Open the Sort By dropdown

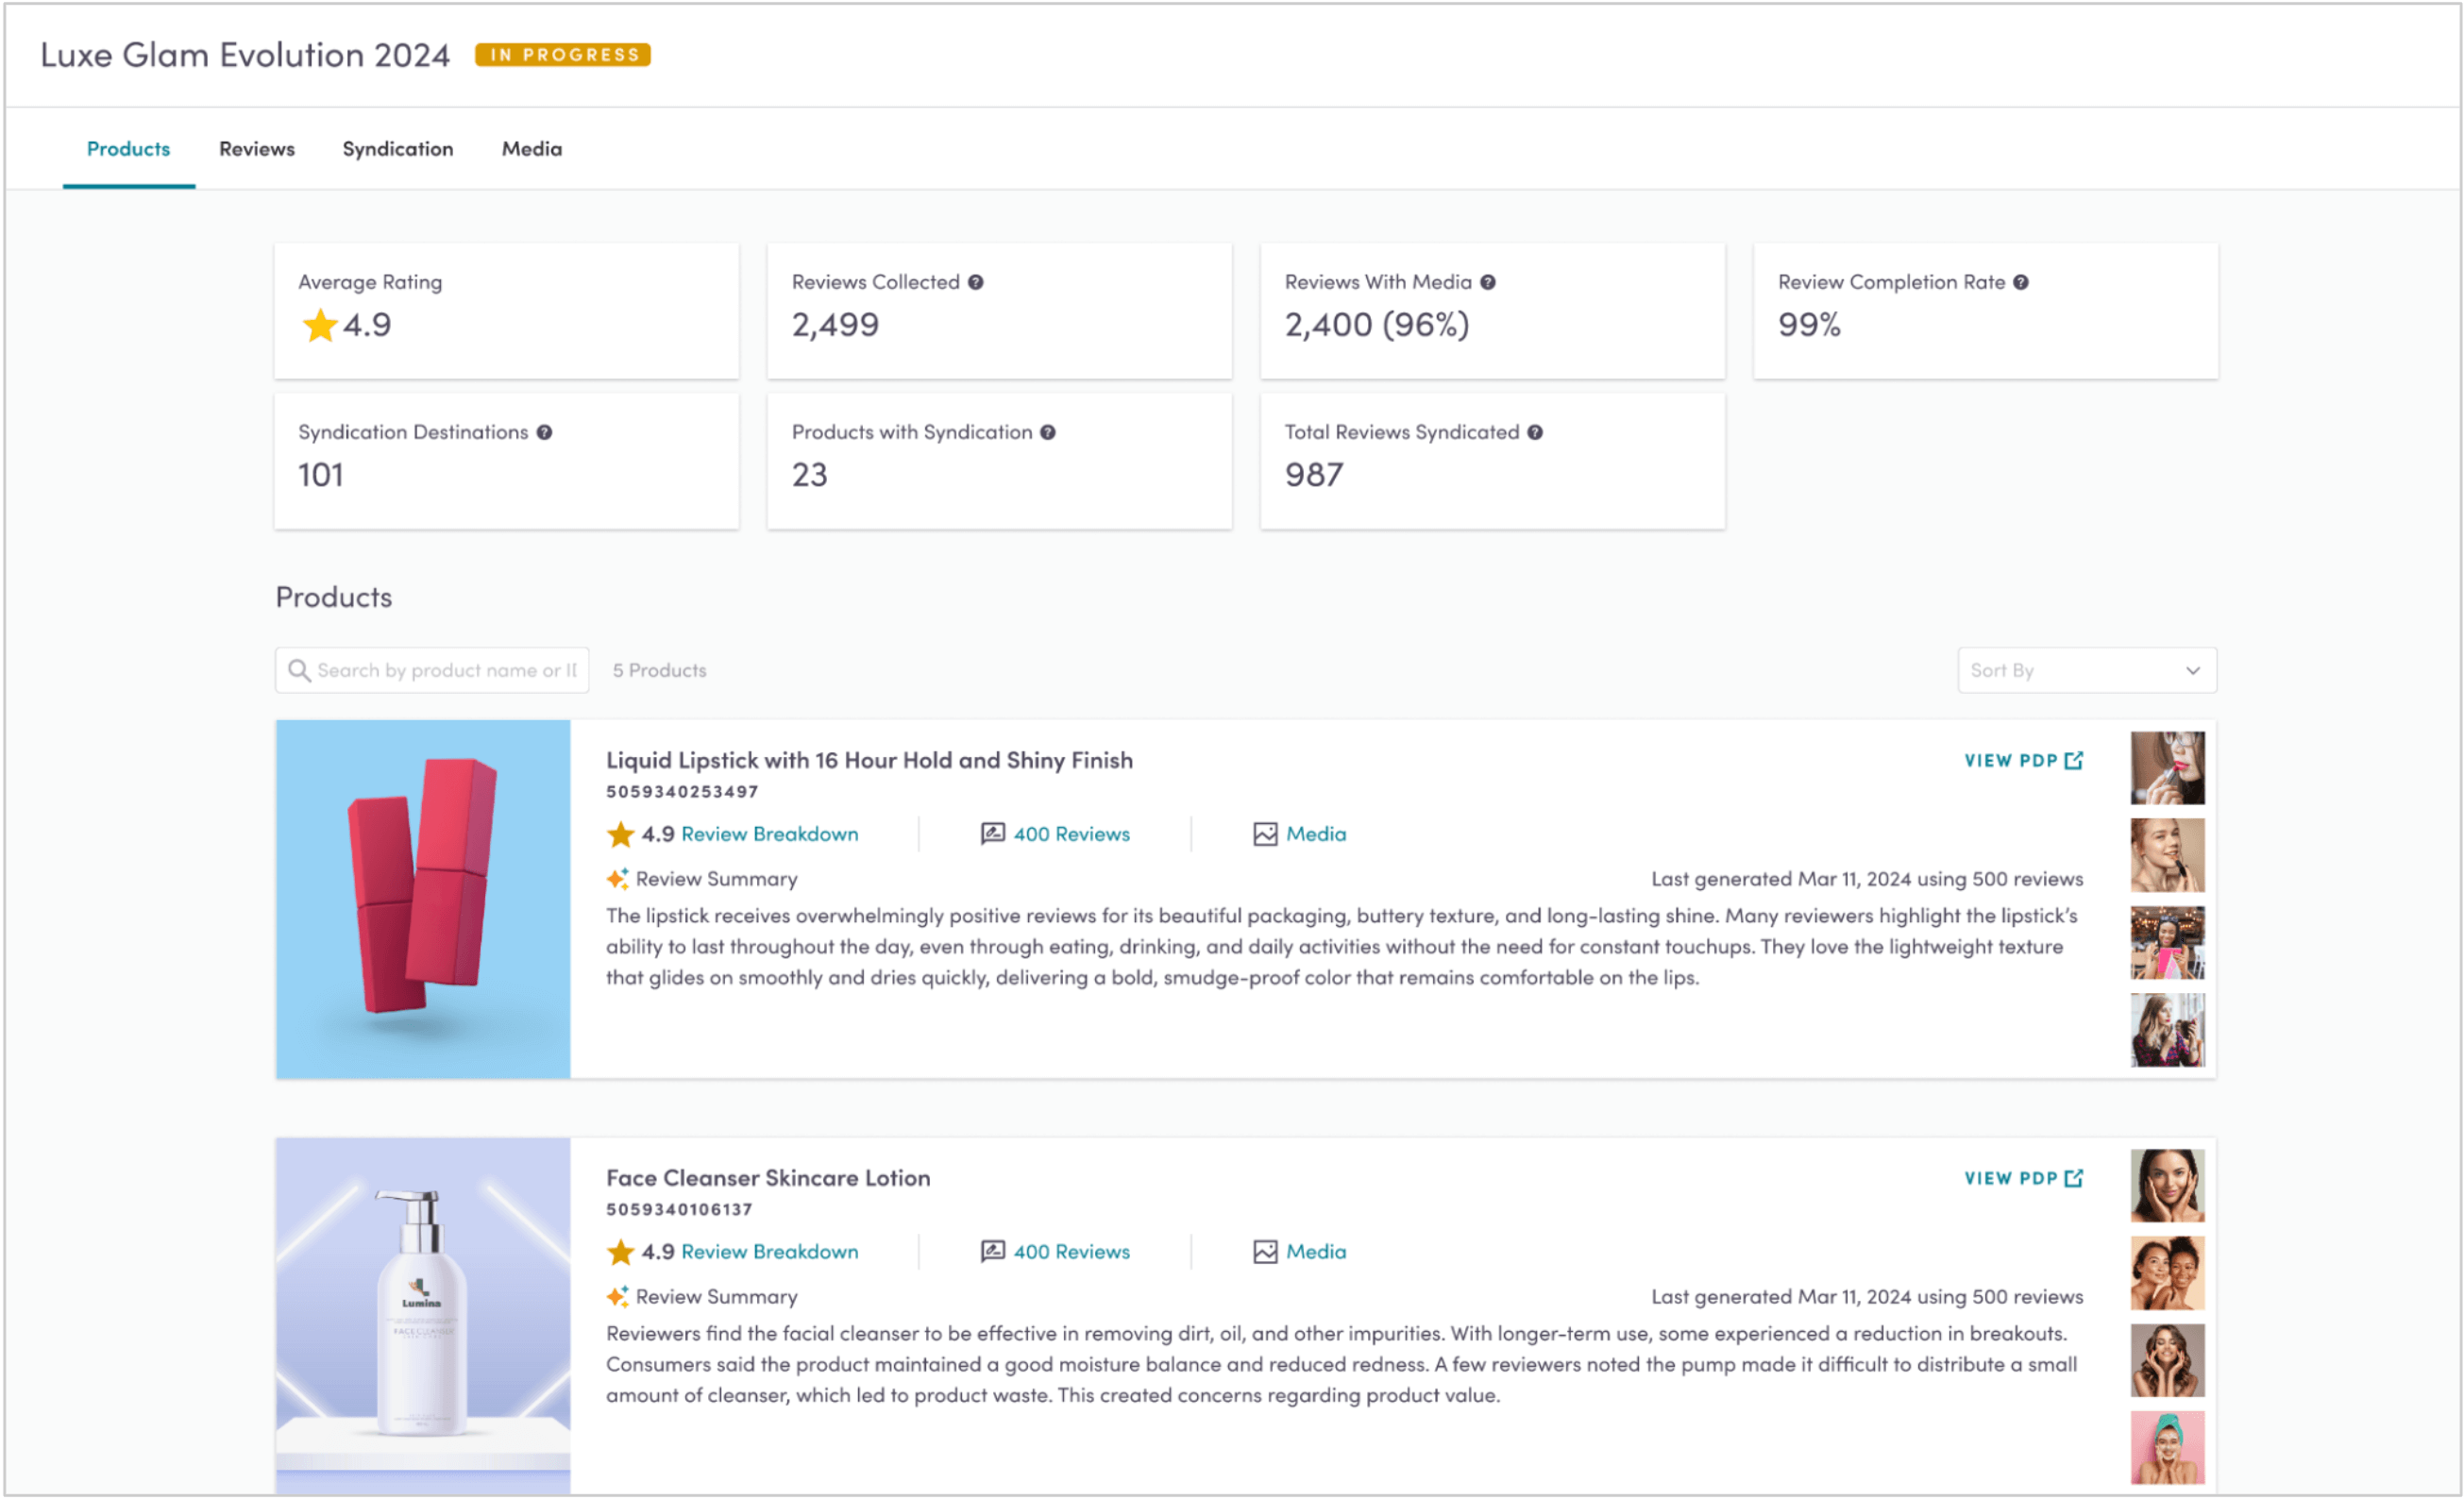[x=2085, y=668]
